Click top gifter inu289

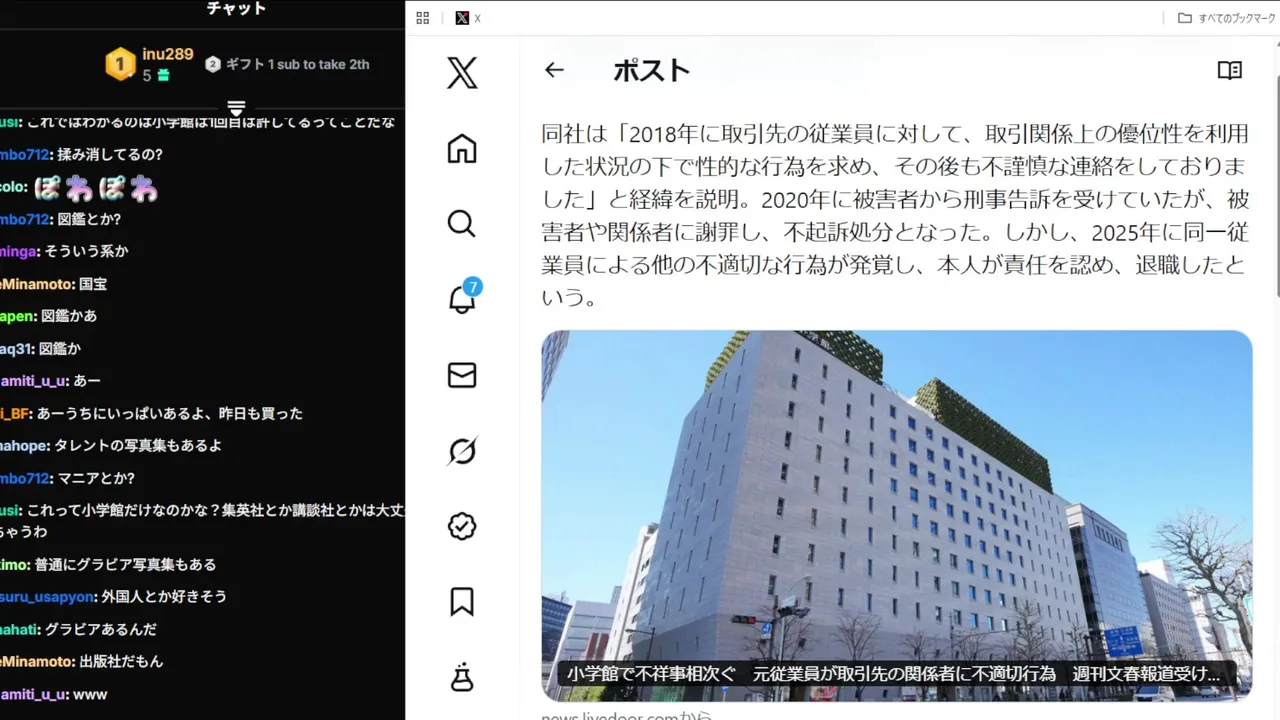(167, 54)
